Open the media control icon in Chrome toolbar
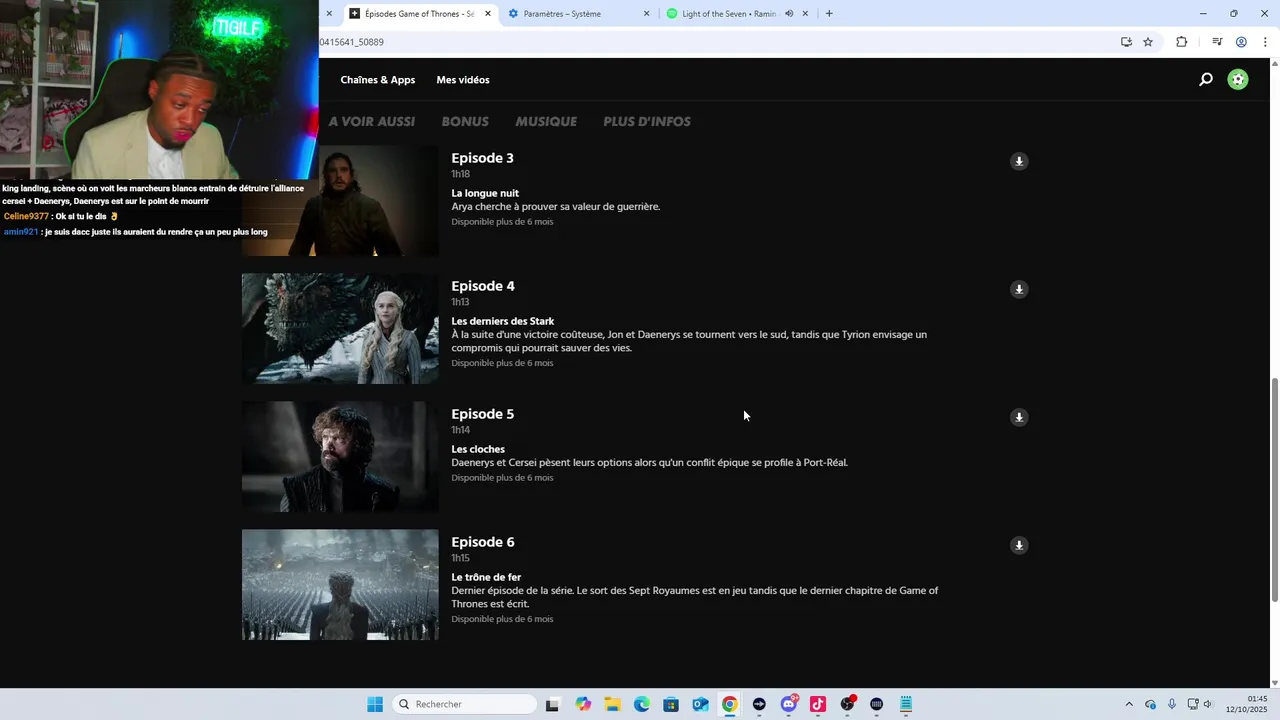This screenshot has width=1280, height=720. [x=1217, y=42]
